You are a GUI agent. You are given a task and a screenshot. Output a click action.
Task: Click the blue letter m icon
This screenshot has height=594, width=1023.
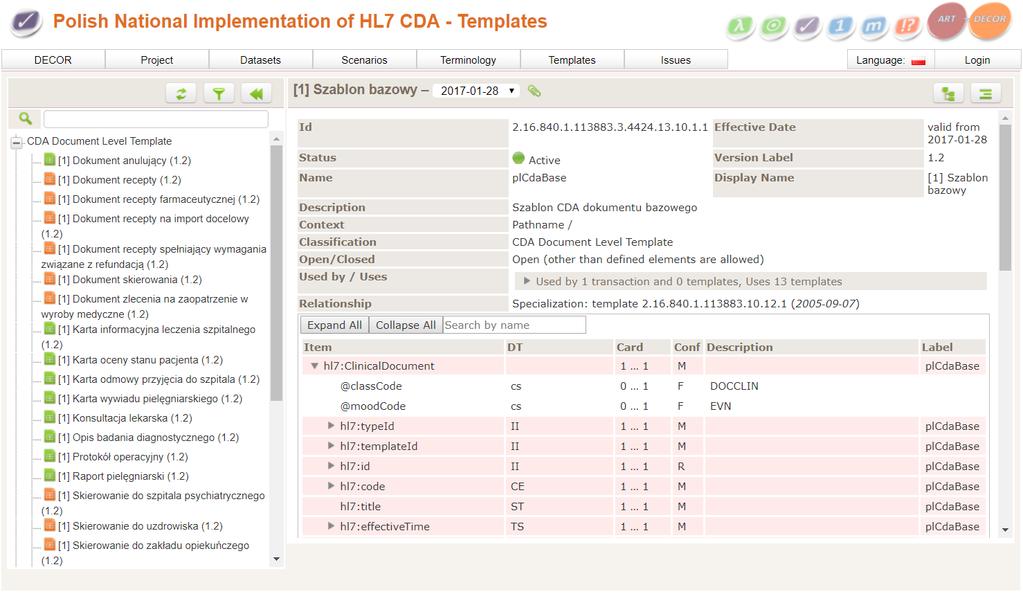tap(874, 27)
